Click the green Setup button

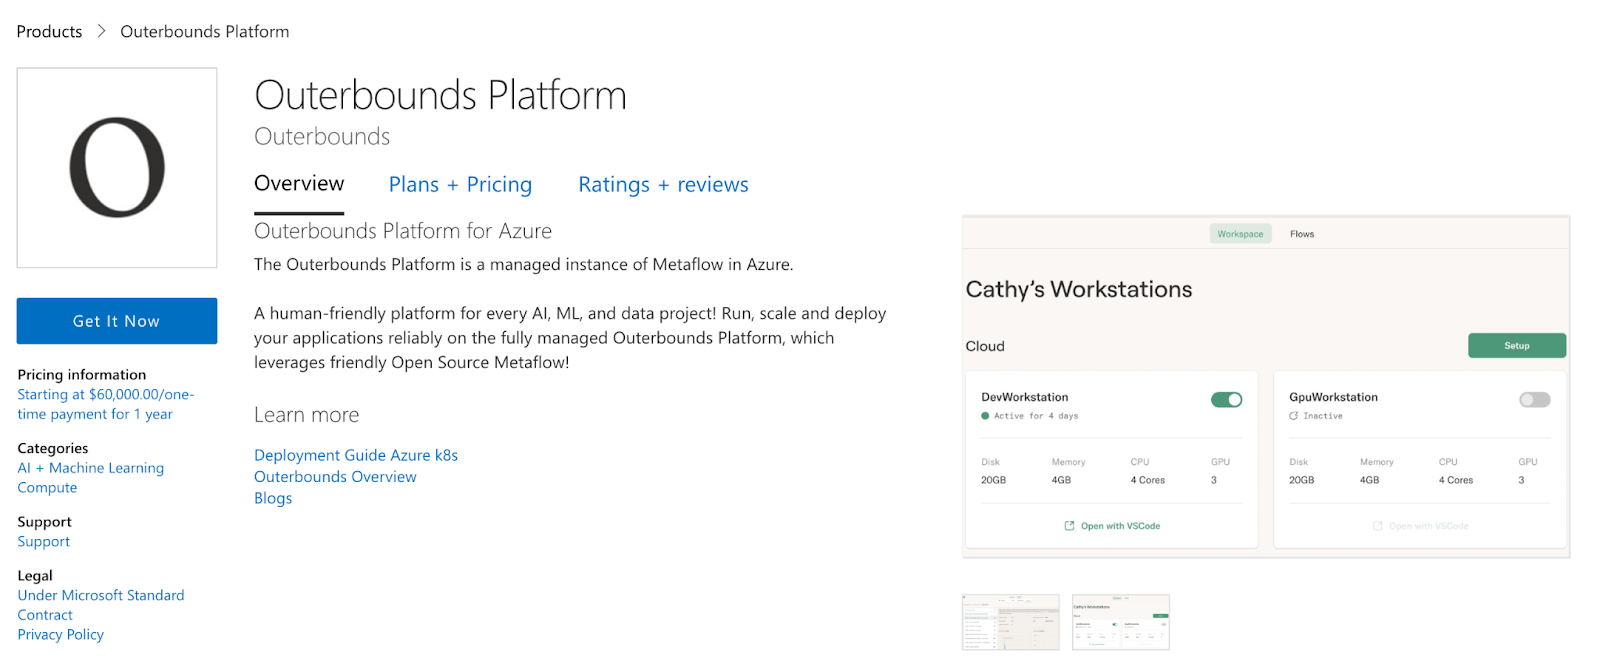[x=1516, y=346]
